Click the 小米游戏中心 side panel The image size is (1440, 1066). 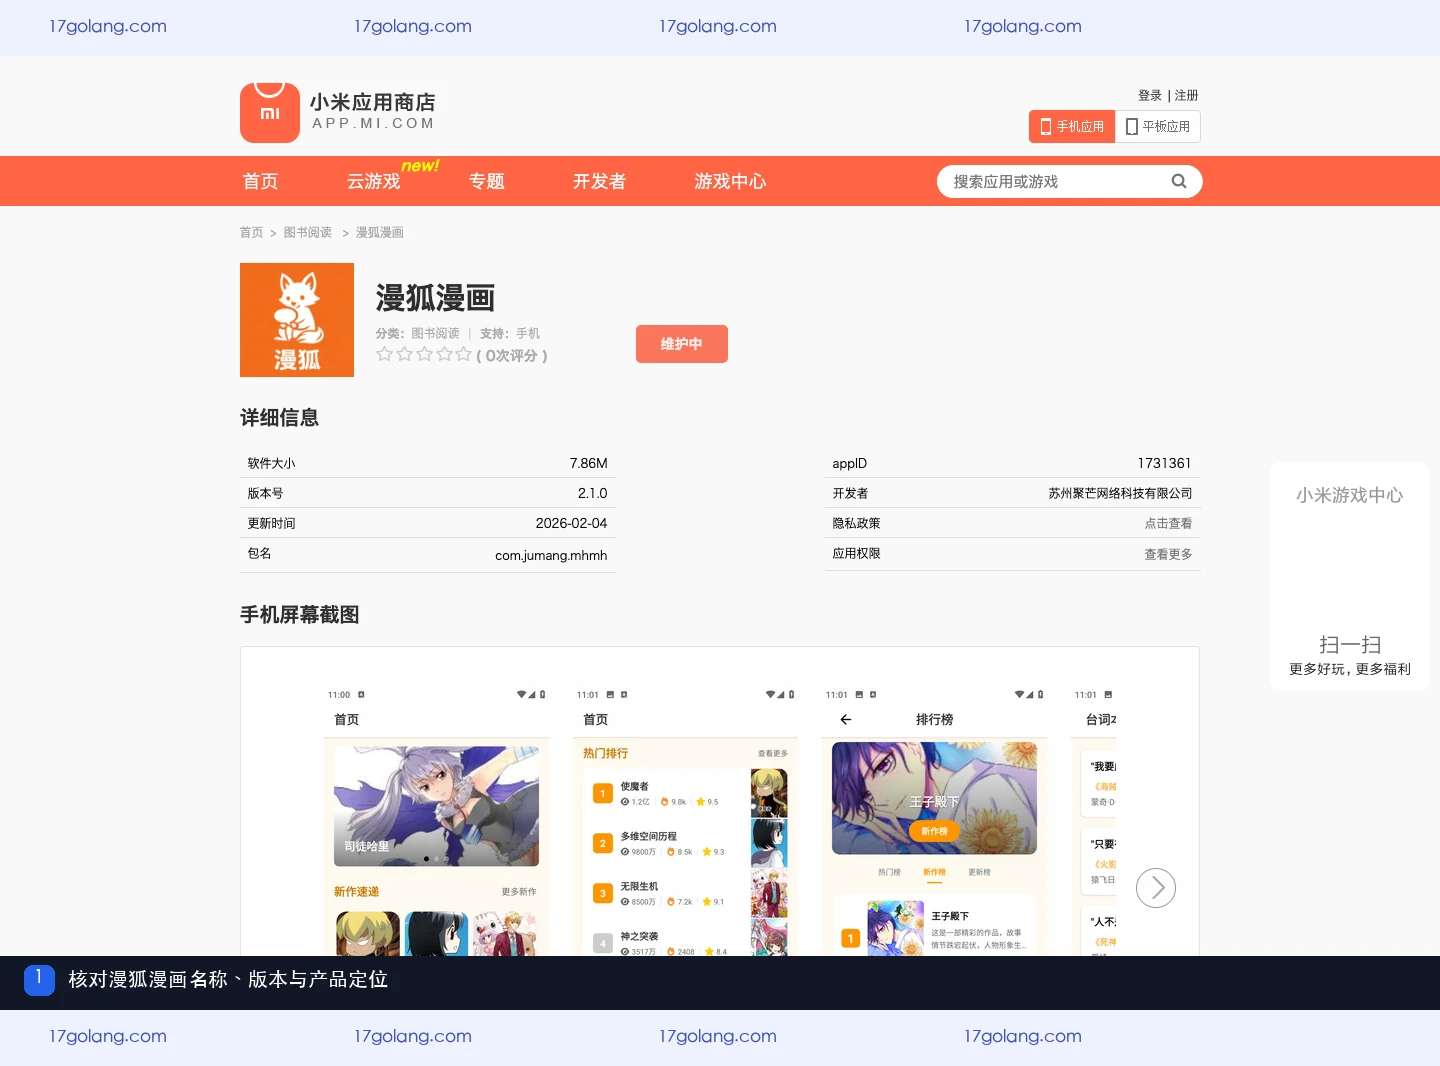tap(1350, 576)
